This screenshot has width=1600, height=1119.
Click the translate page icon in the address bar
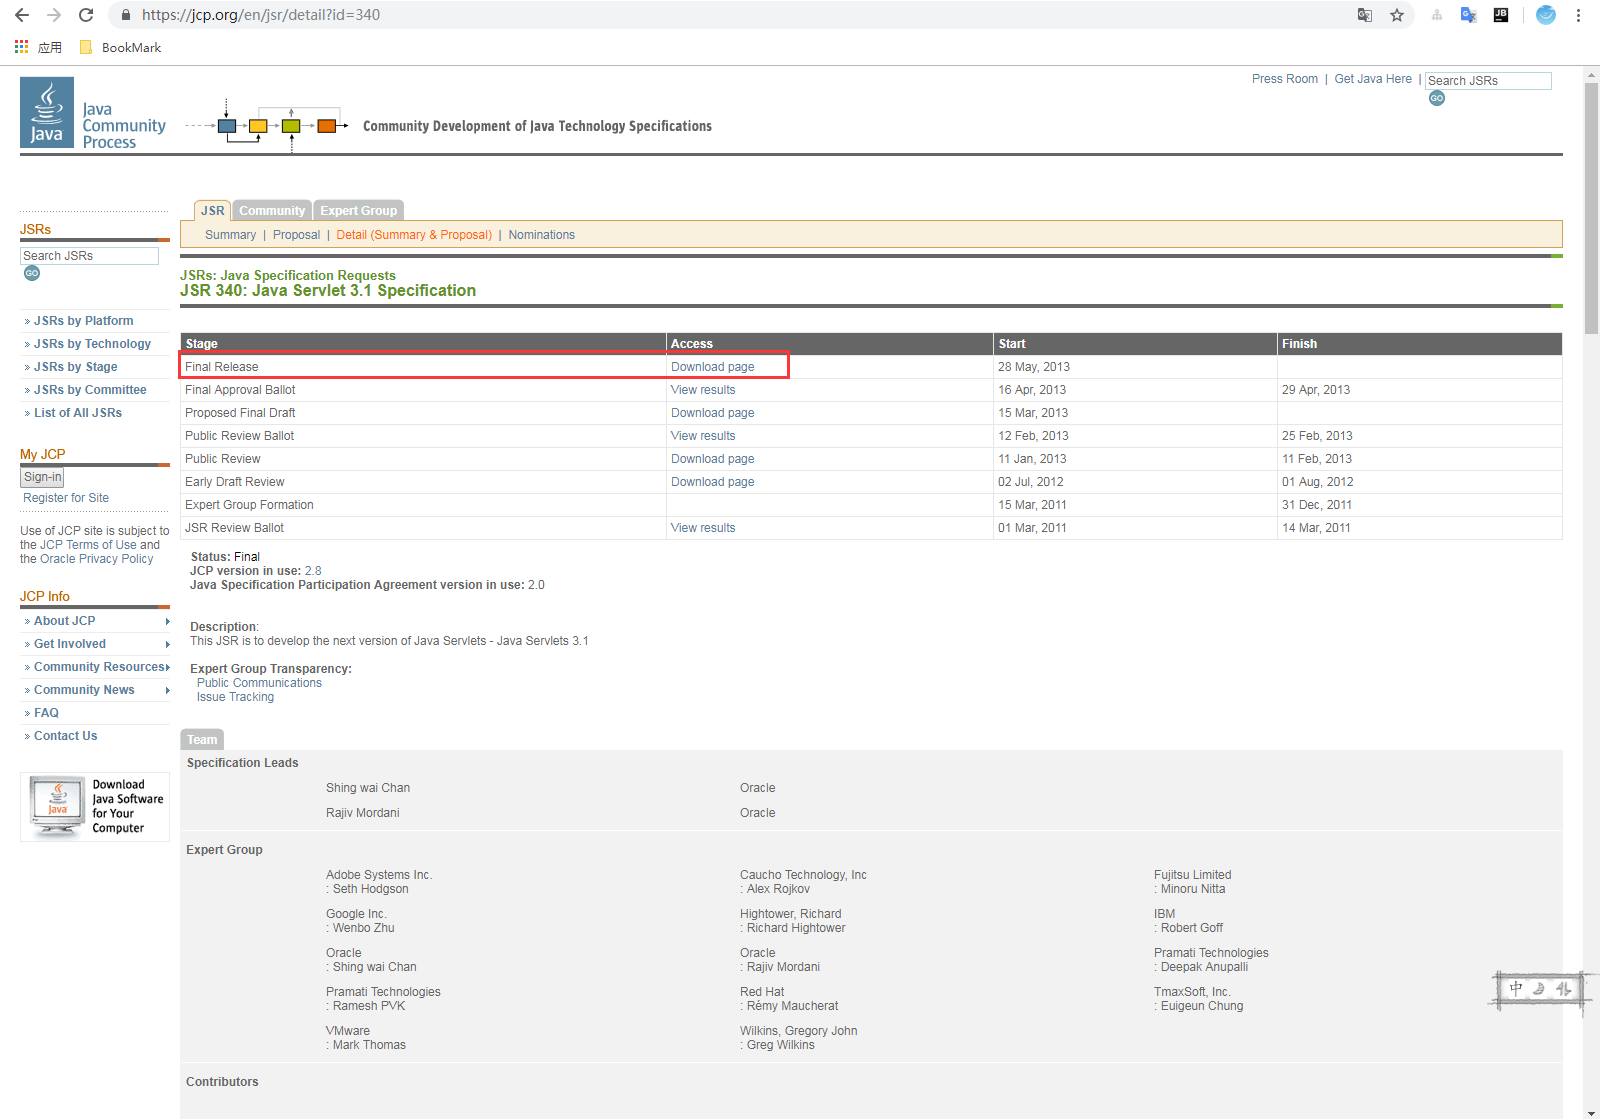coord(1365,15)
